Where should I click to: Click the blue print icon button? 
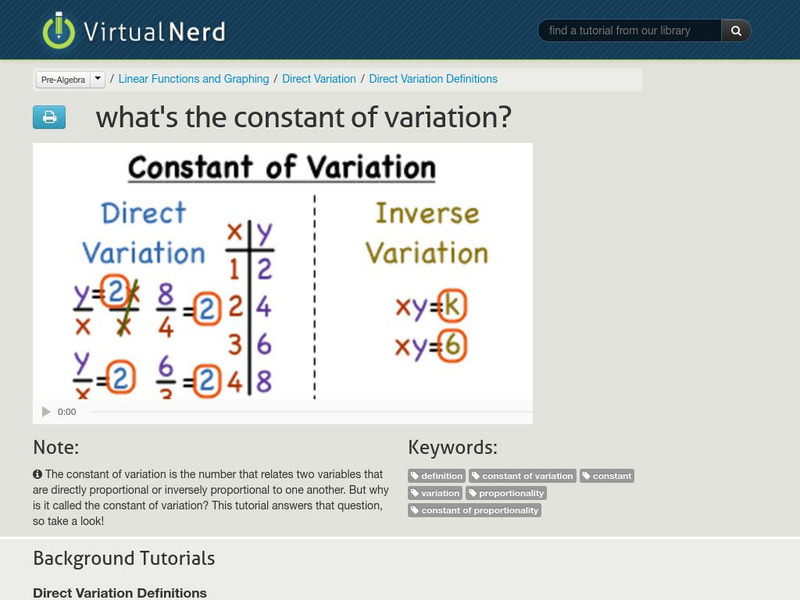point(49,117)
